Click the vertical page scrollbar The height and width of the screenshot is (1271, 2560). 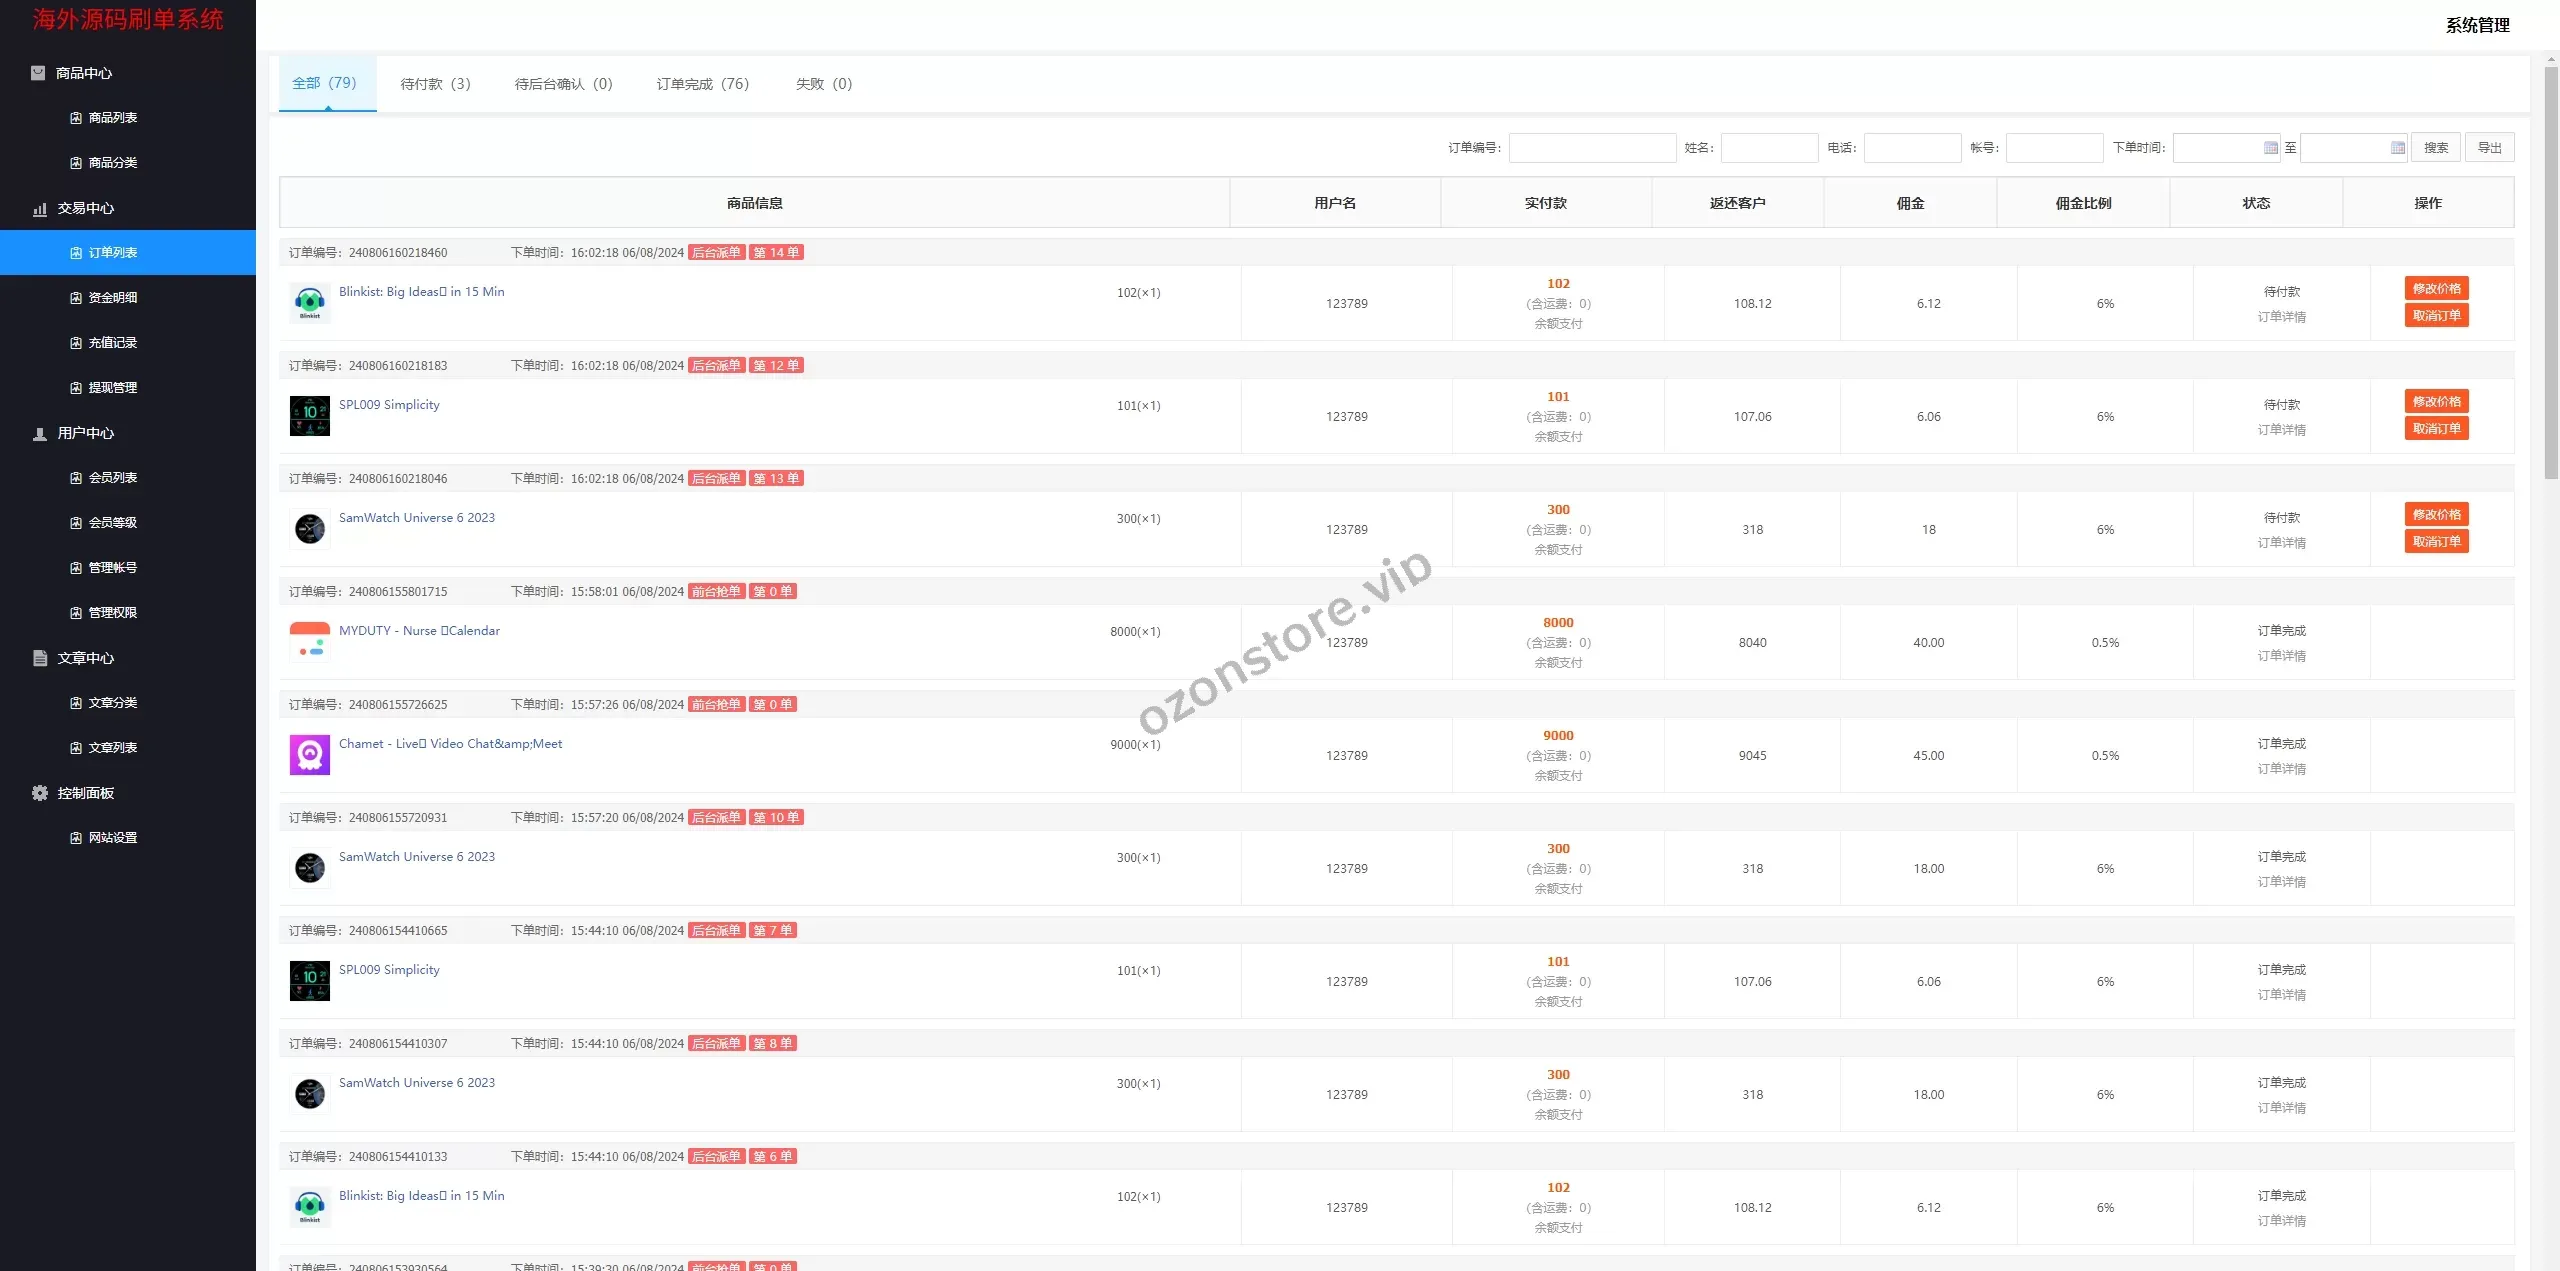tap(2551, 270)
